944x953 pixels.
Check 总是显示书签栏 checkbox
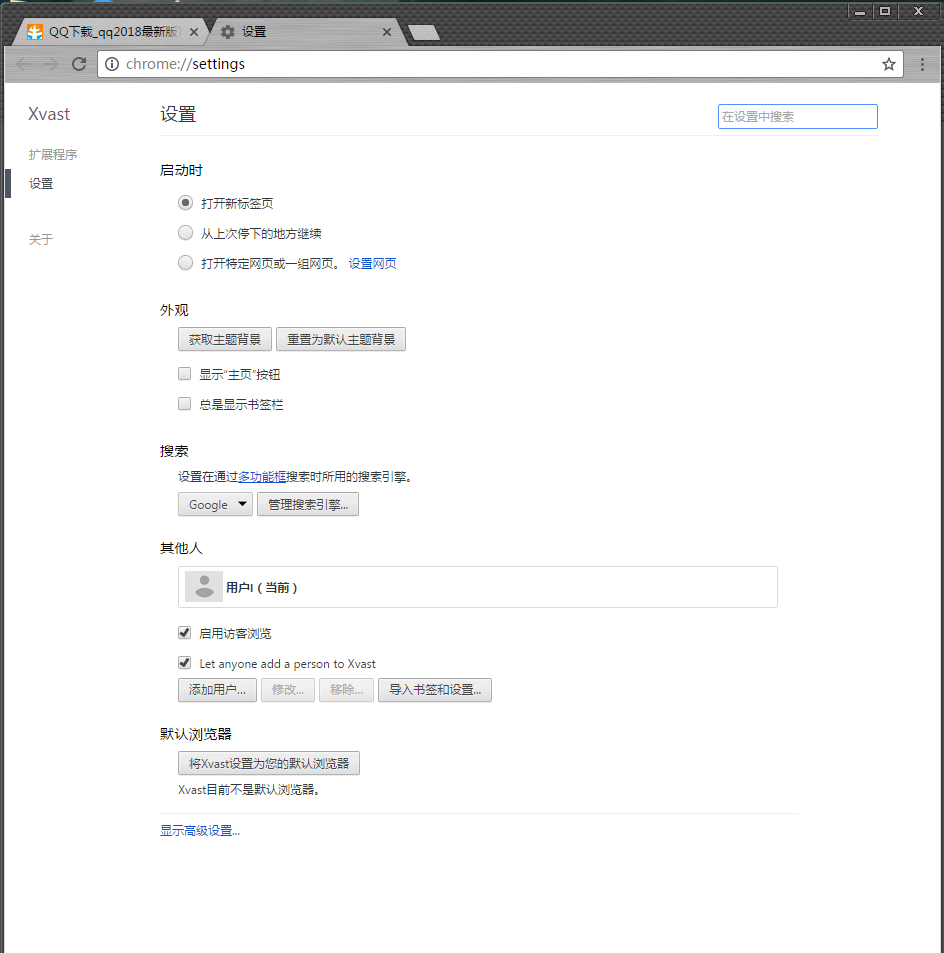(x=184, y=404)
